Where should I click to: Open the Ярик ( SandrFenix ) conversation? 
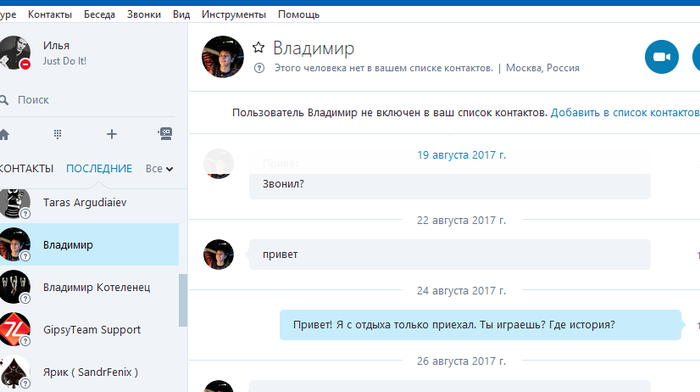point(89,372)
